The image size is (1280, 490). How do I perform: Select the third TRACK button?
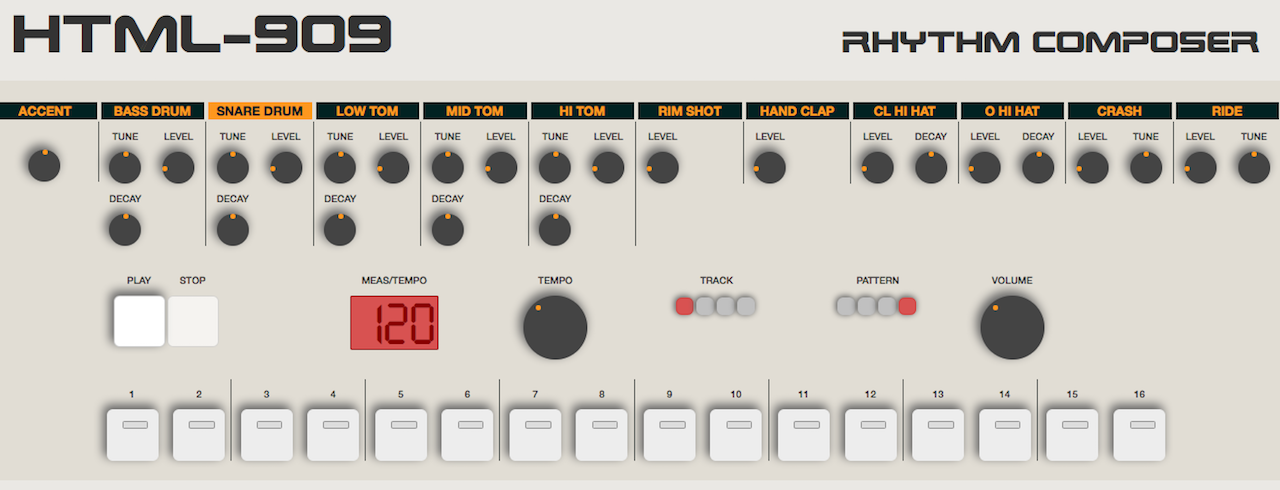[726, 306]
